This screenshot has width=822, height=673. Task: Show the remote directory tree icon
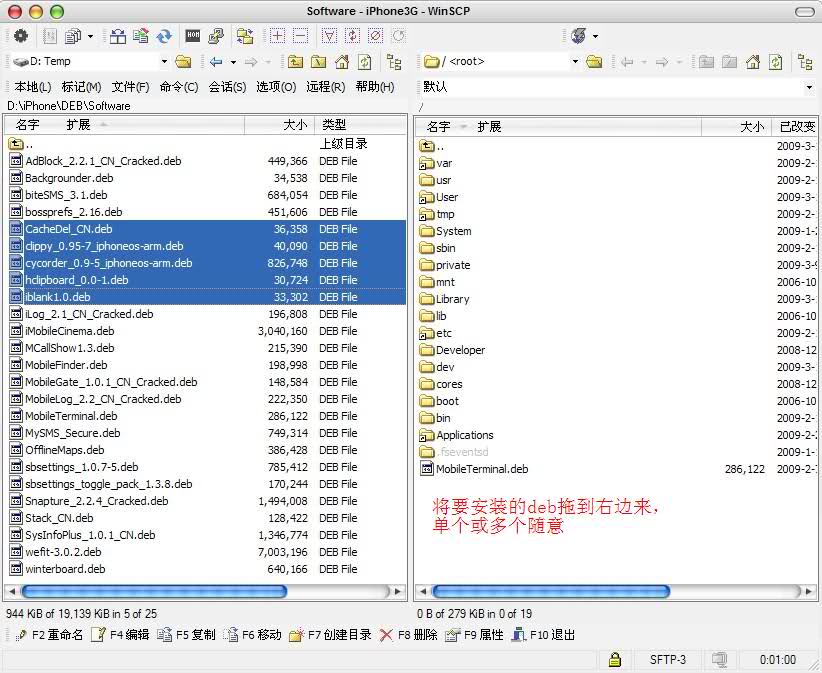805,62
